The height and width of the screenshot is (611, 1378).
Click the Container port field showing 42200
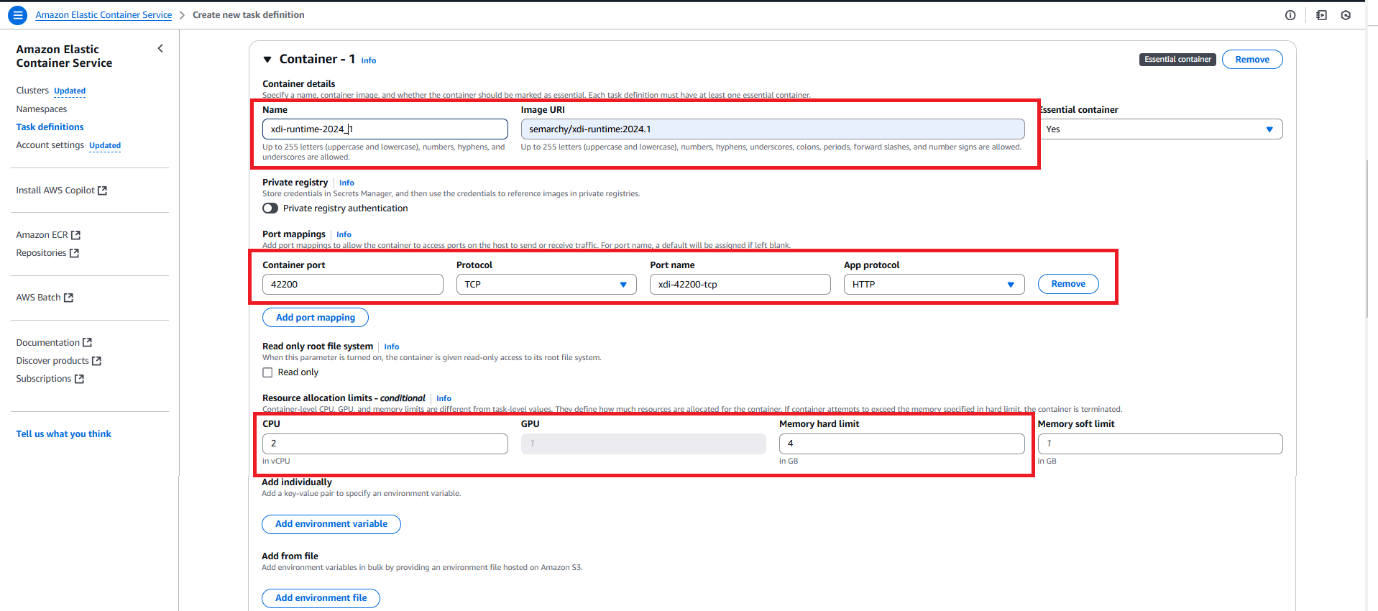352,284
